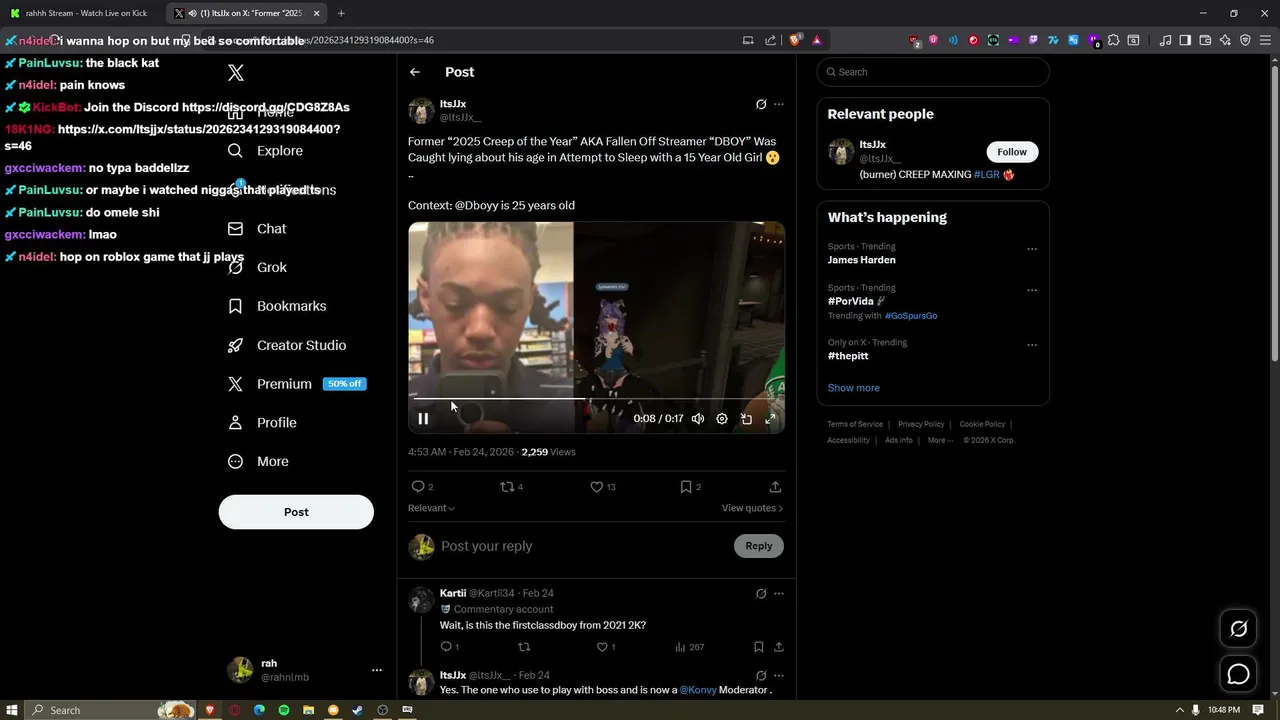Open Premium in the sidebar
1280x720 pixels.
click(296, 384)
